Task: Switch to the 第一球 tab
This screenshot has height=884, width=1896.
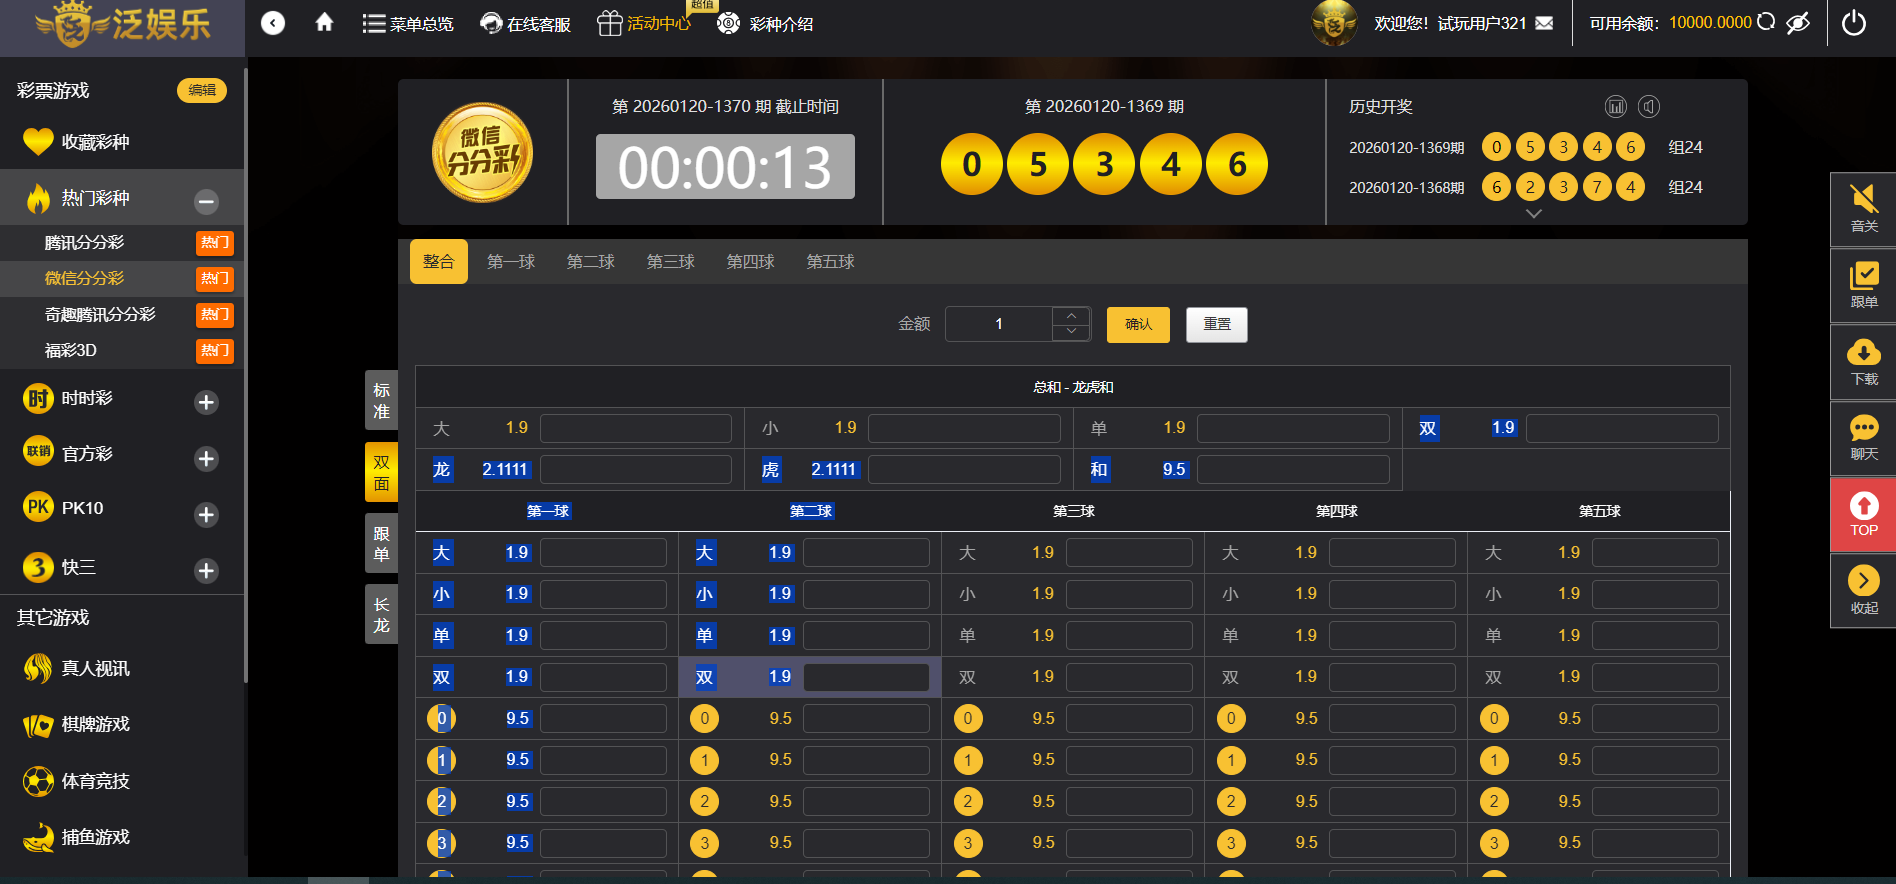Action: pos(510,262)
